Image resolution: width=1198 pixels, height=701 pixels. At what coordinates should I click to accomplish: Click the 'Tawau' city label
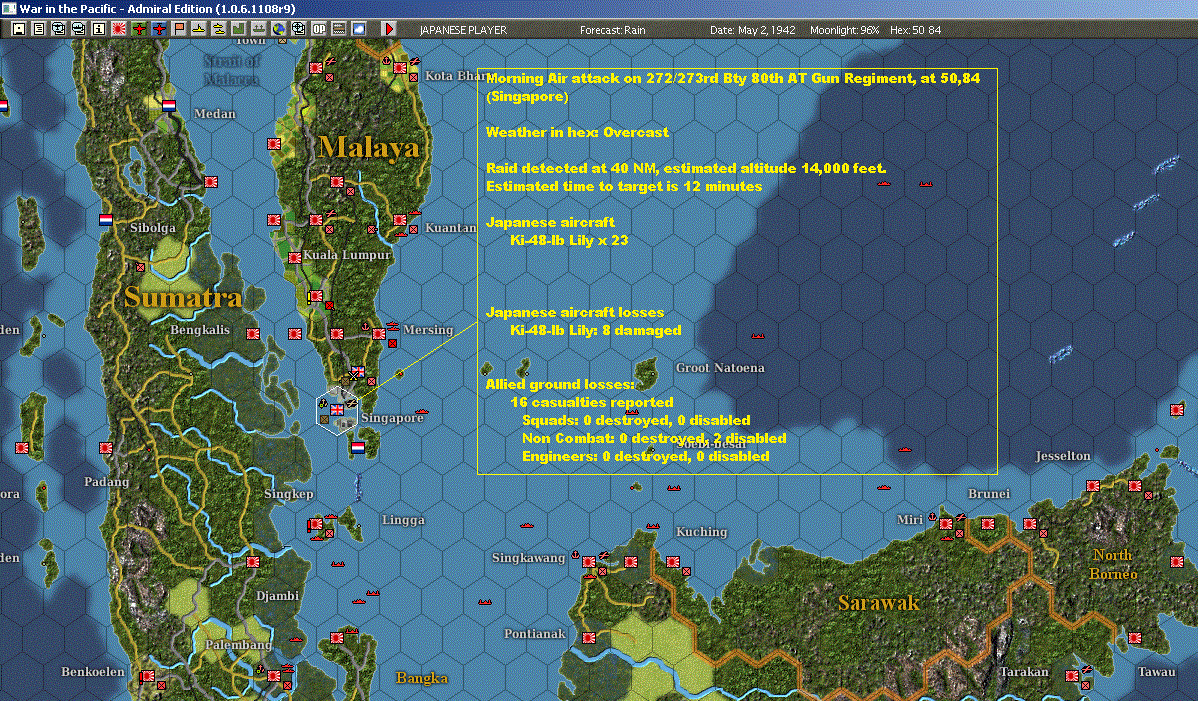1156,672
